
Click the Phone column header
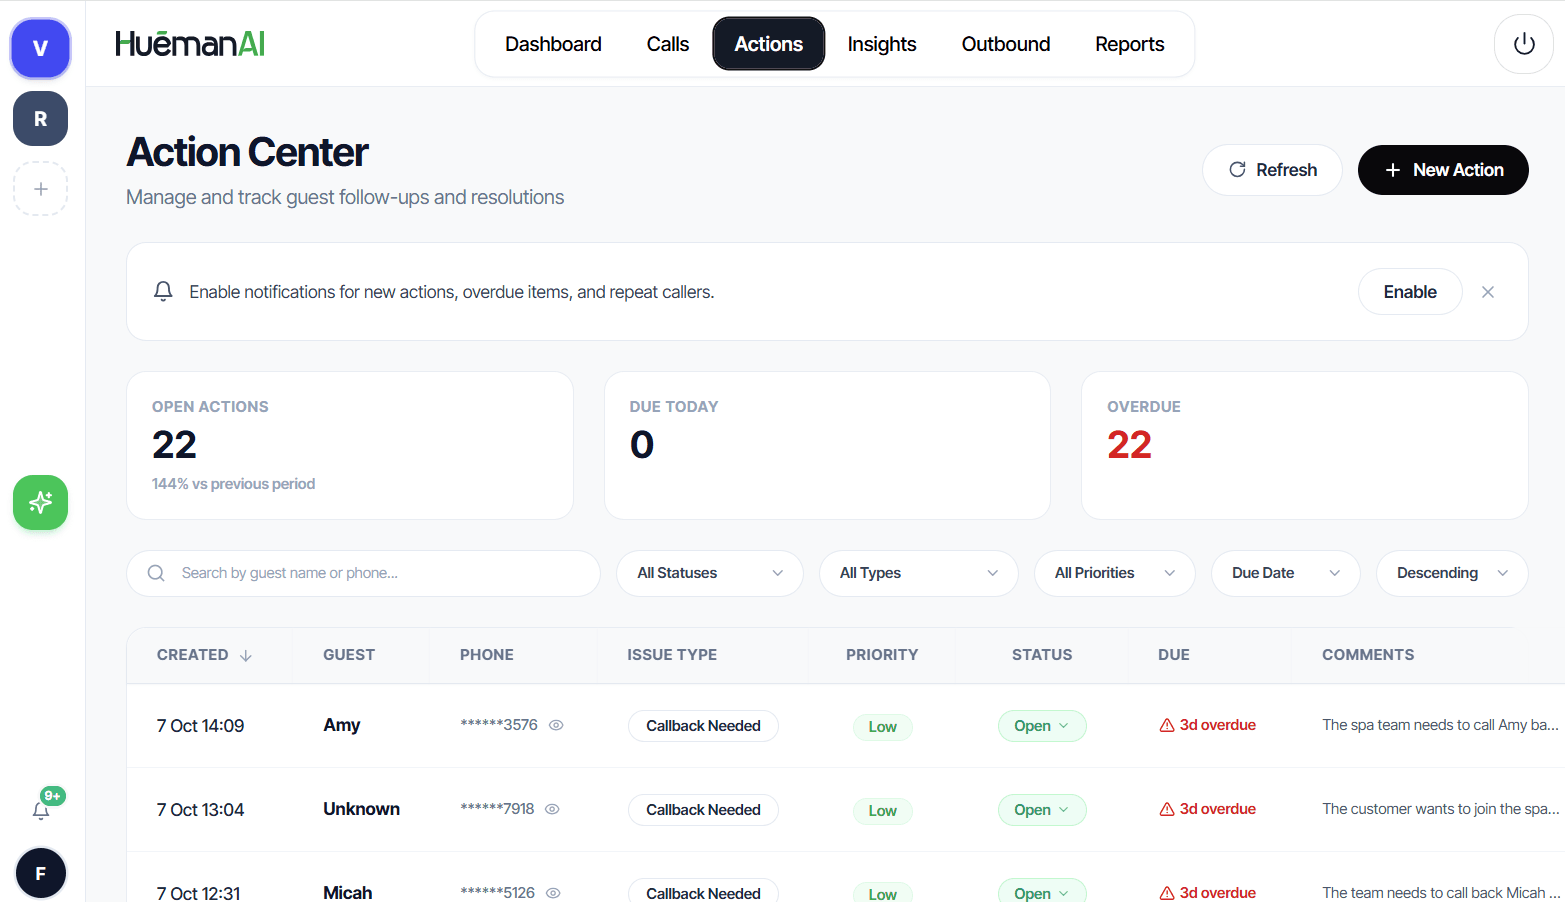(487, 655)
